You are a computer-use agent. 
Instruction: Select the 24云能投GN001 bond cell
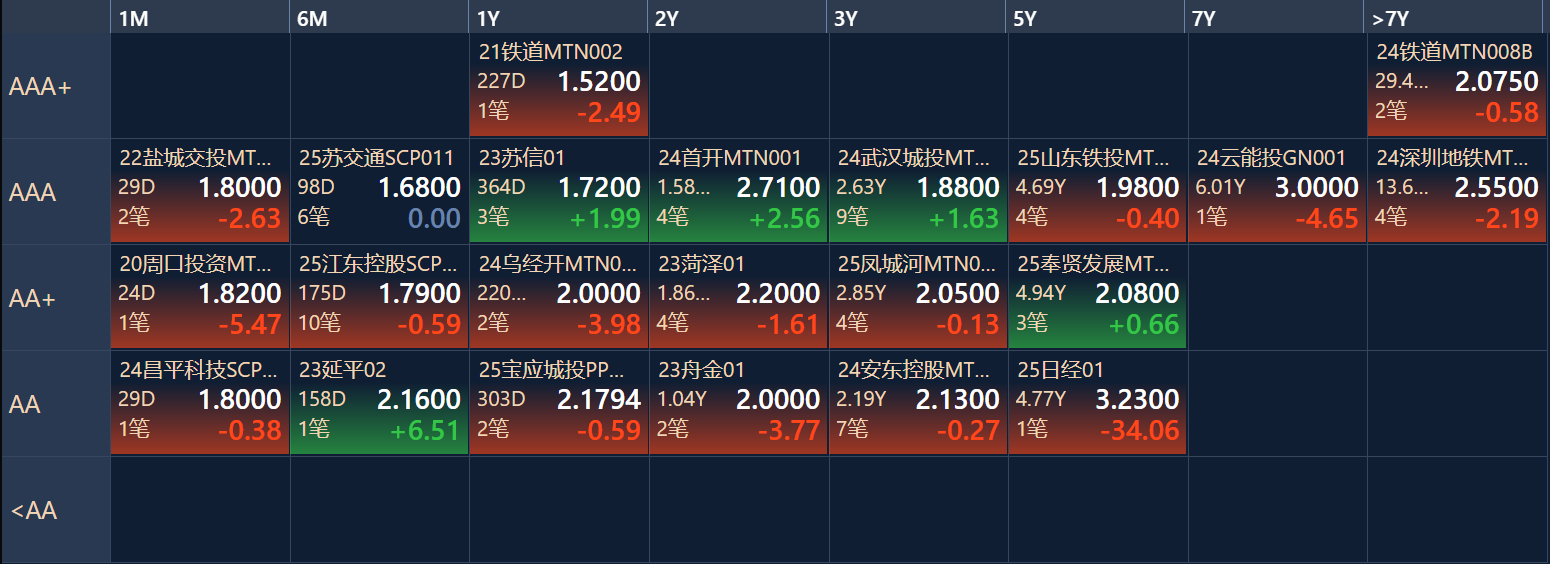pyautogui.click(x=1276, y=192)
